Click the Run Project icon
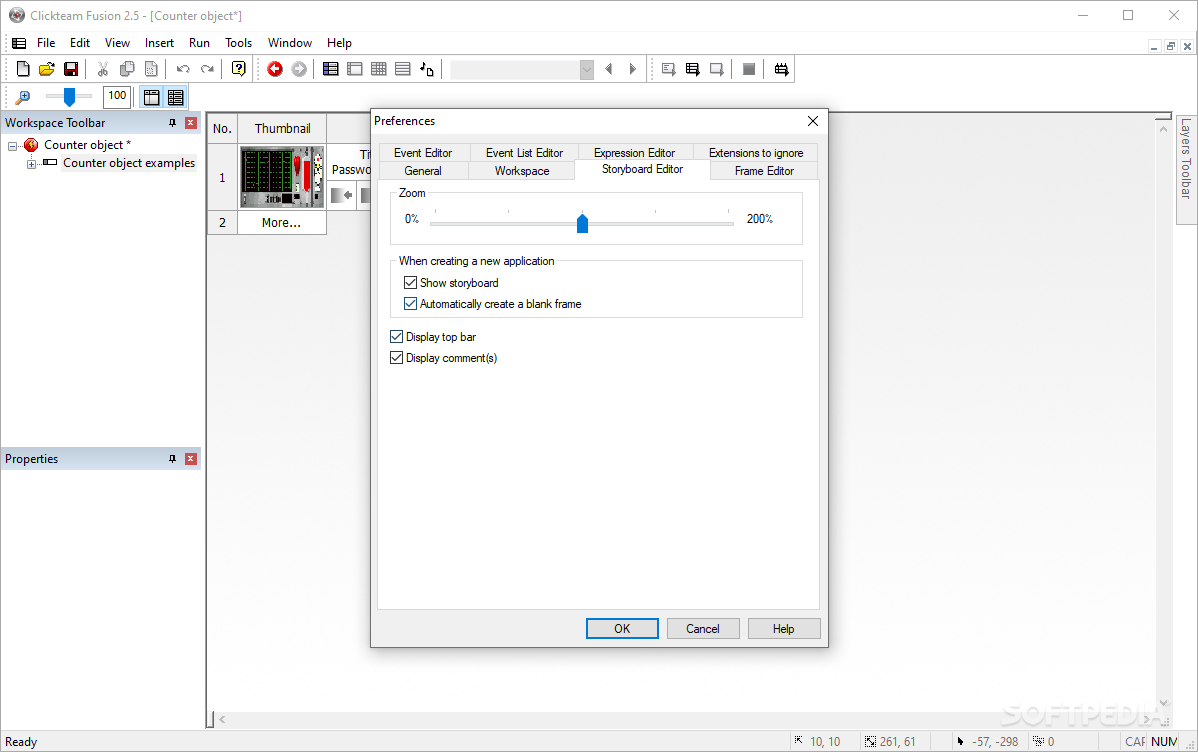 pyautogui.click(x=669, y=69)
